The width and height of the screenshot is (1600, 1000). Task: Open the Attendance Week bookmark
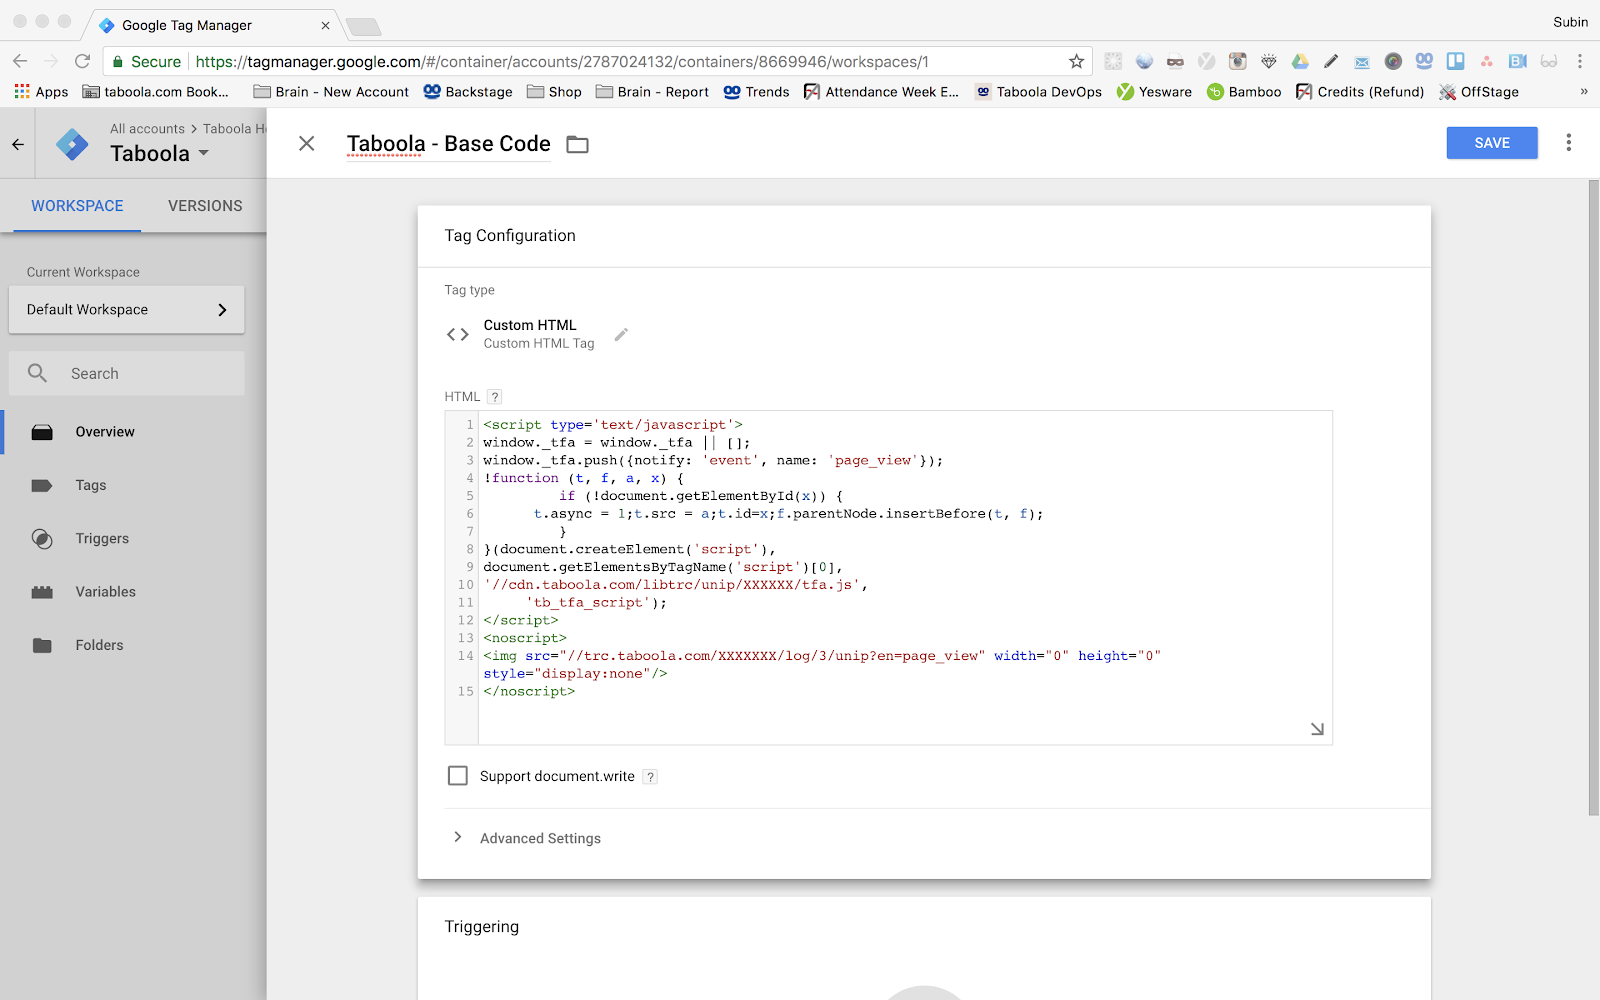pyautogui.click(x=881, y=92)
